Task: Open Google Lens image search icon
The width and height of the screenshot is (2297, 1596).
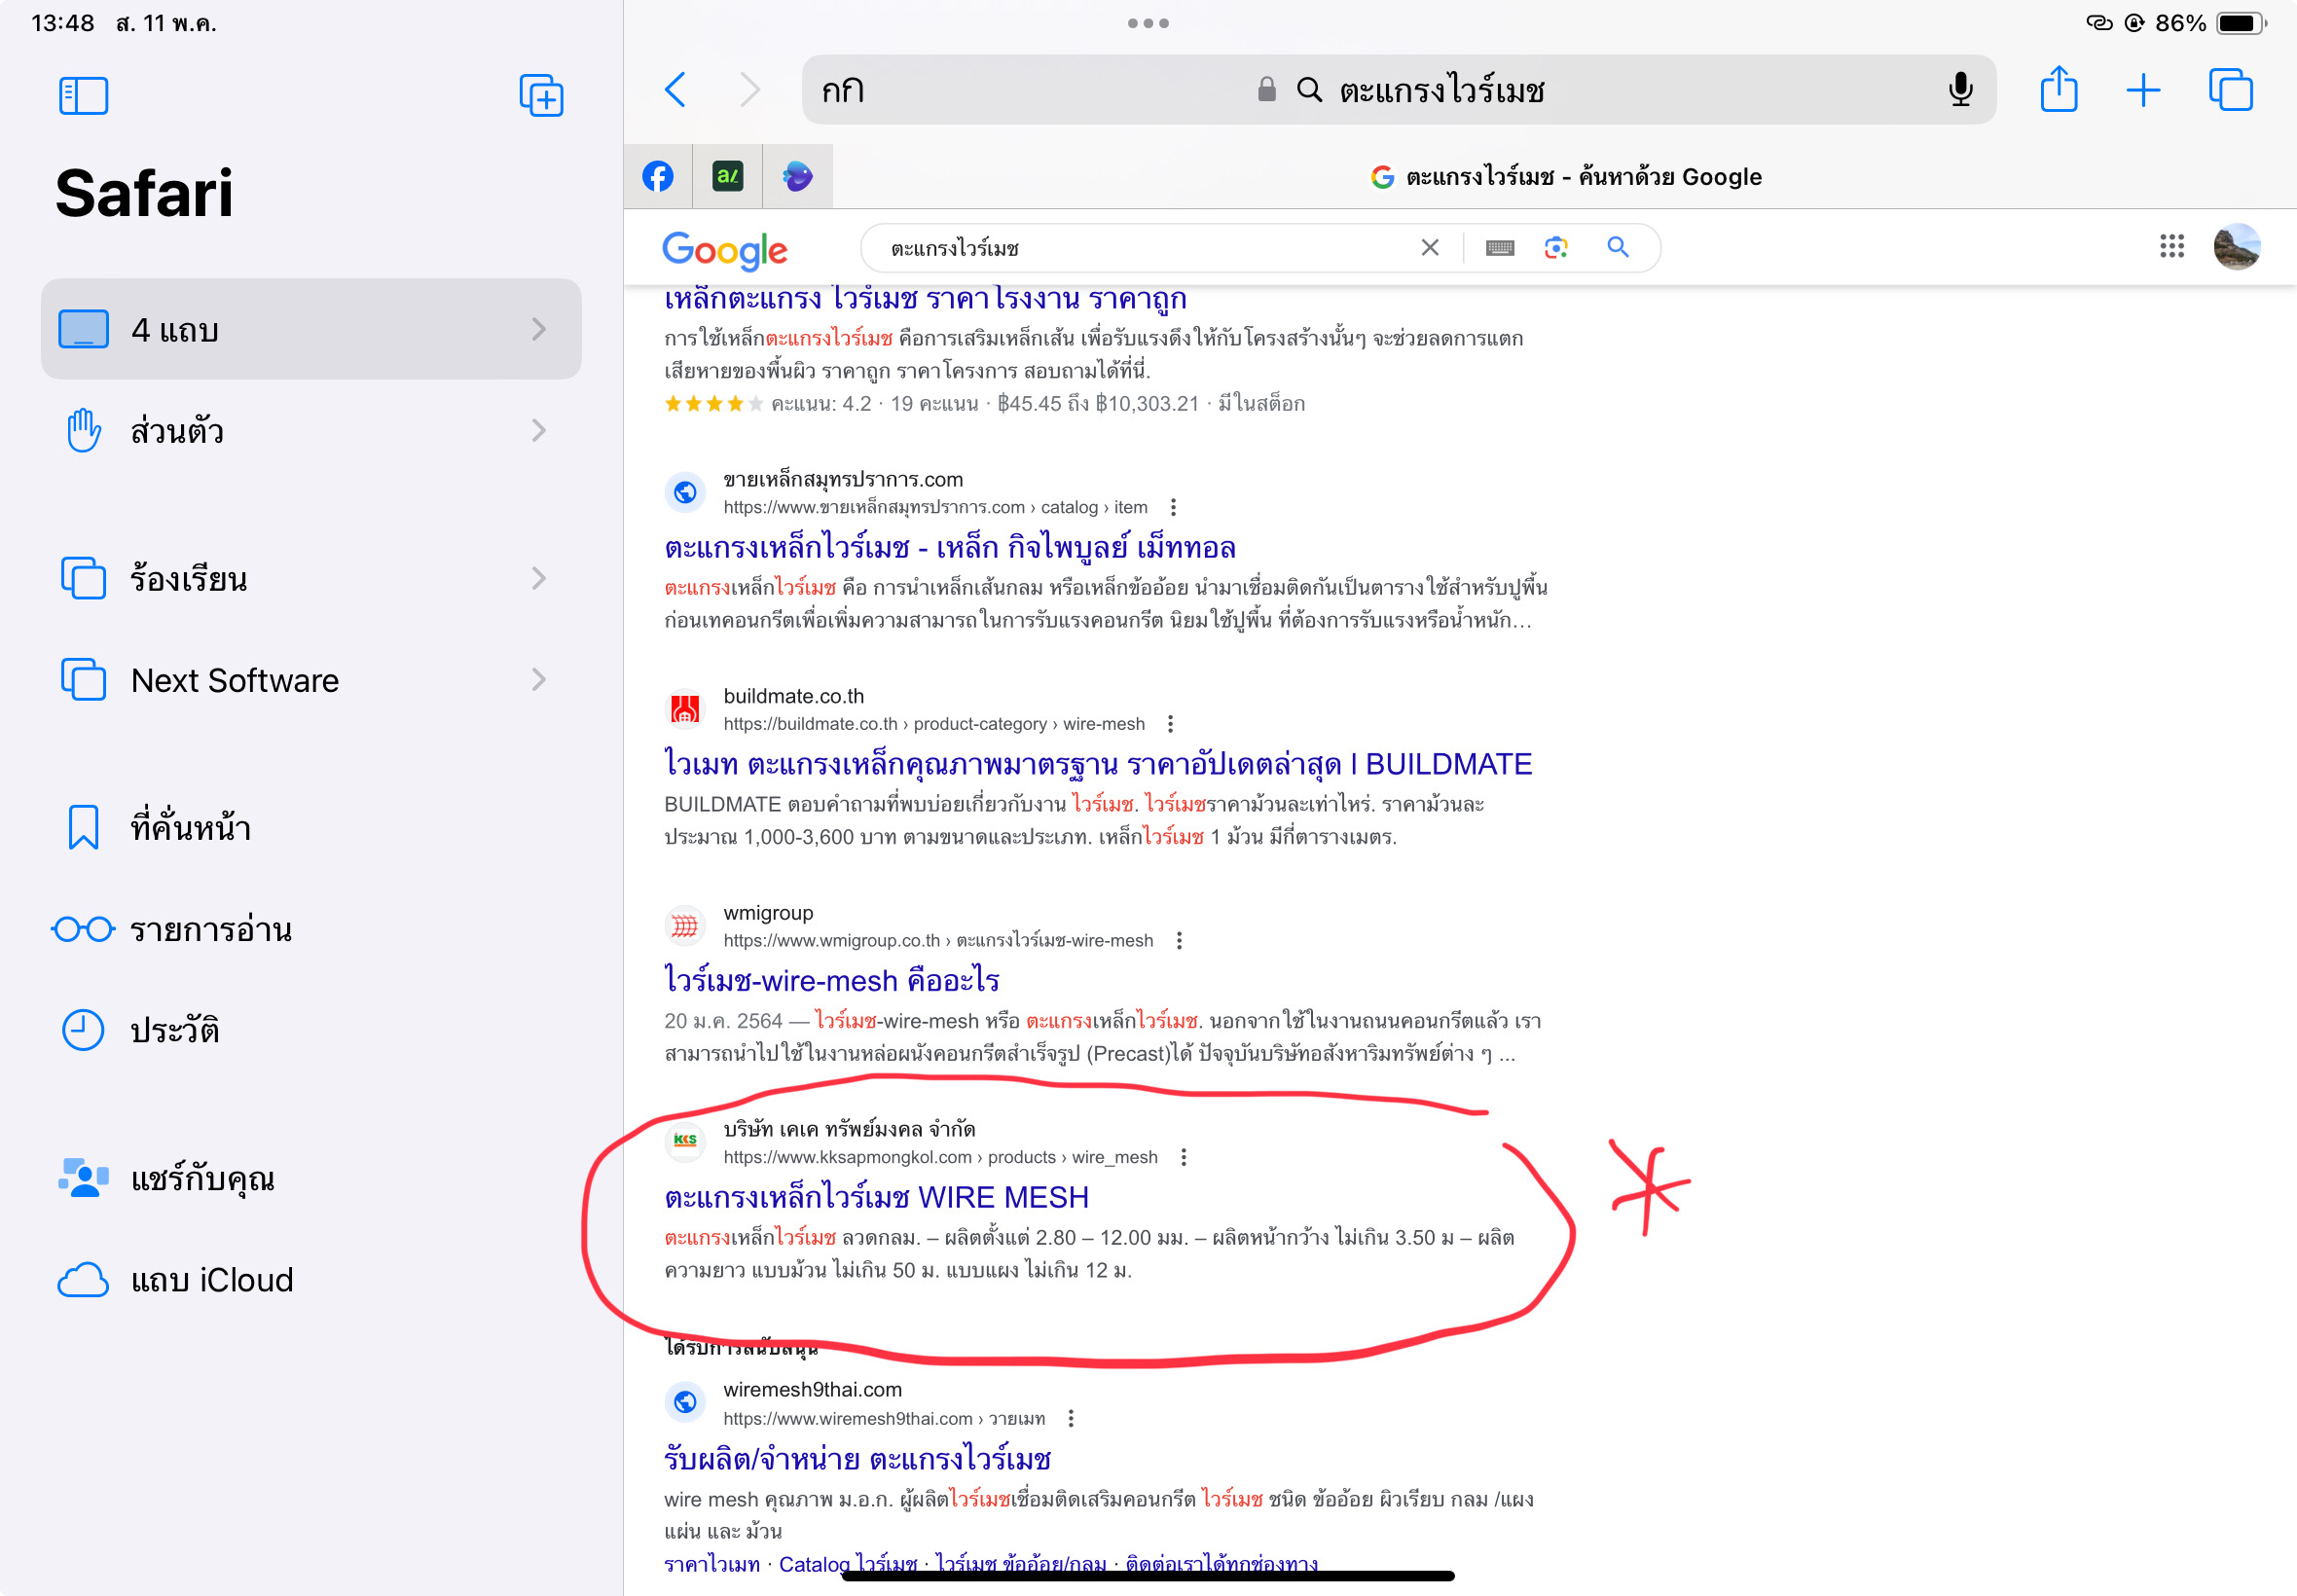Action: click(x=1555, y=248)
